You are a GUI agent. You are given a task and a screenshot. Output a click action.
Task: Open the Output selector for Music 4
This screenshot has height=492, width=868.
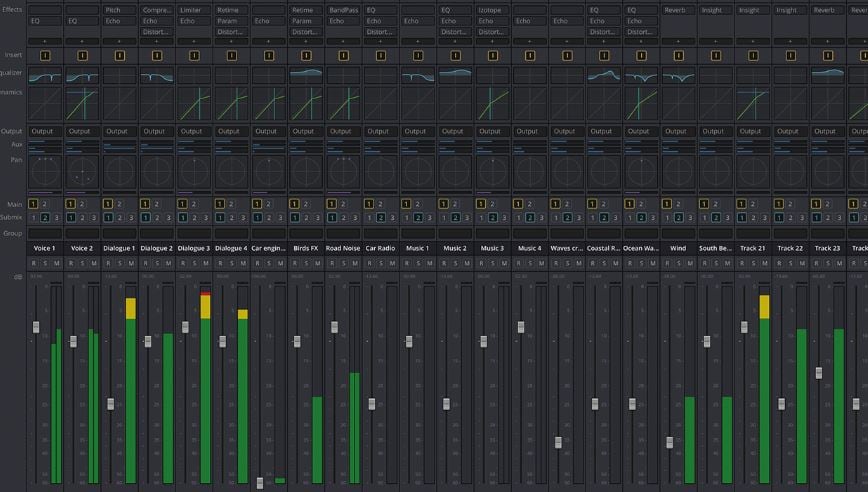[x=529, y=131]
